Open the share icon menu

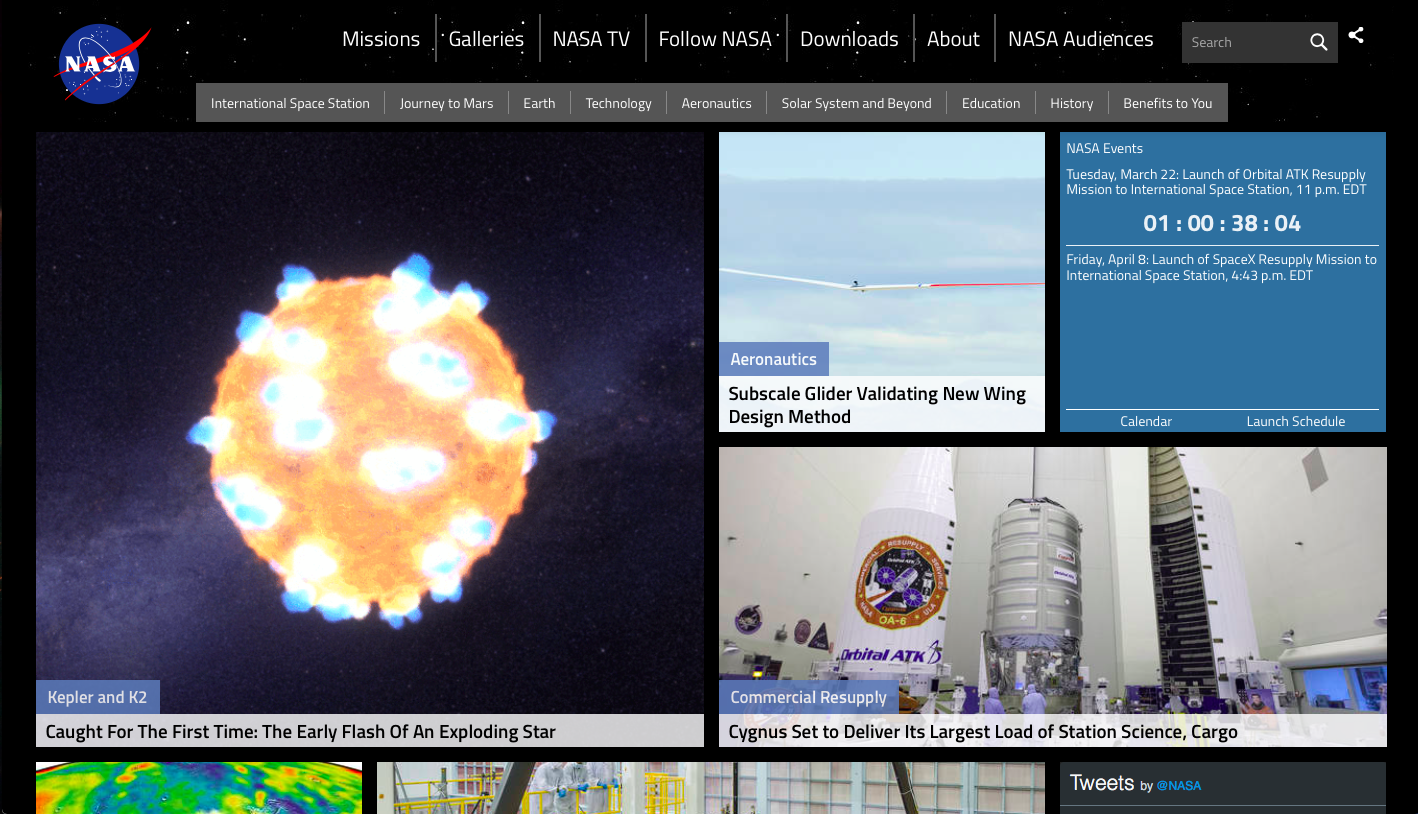coord(1356,35)
